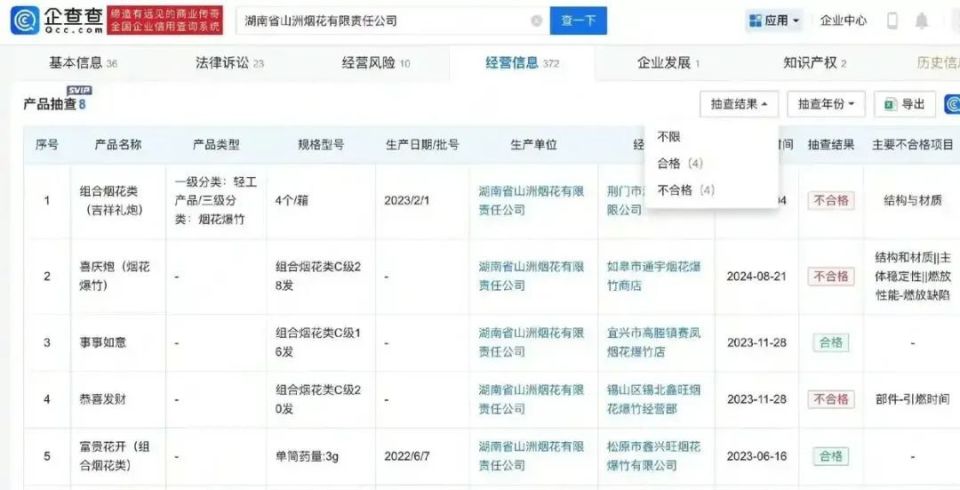Image resolution: width=960 pixels, height=490 pixels.
Task: Click product name 事事如意
Action: (x=102, y=342)
